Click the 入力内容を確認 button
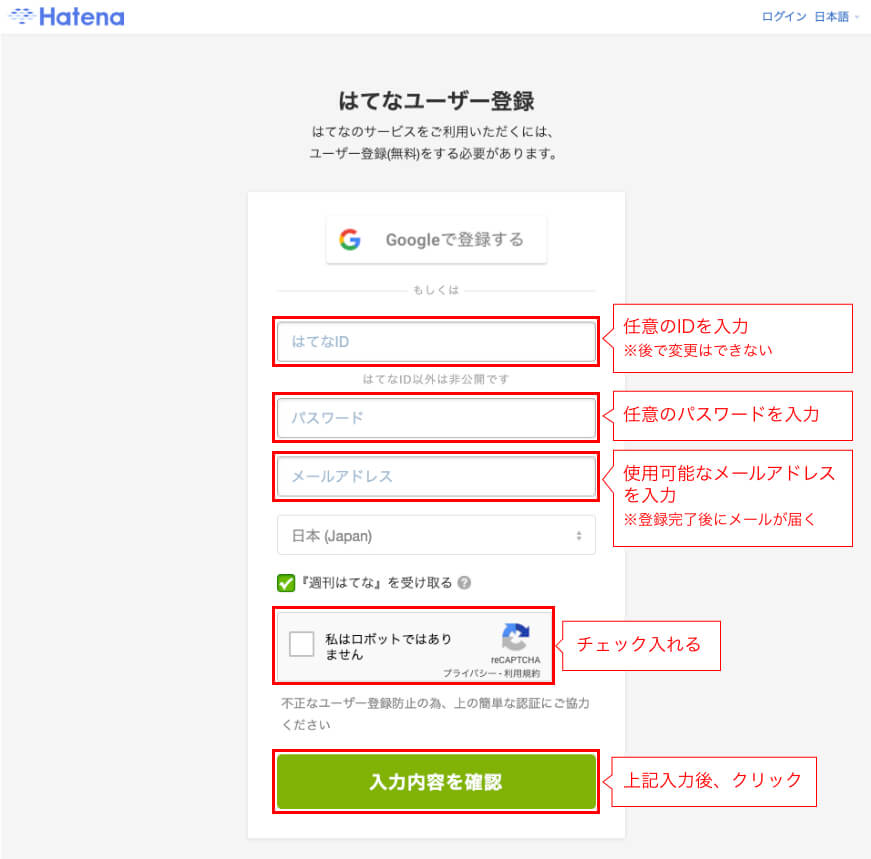 (436, 781)
